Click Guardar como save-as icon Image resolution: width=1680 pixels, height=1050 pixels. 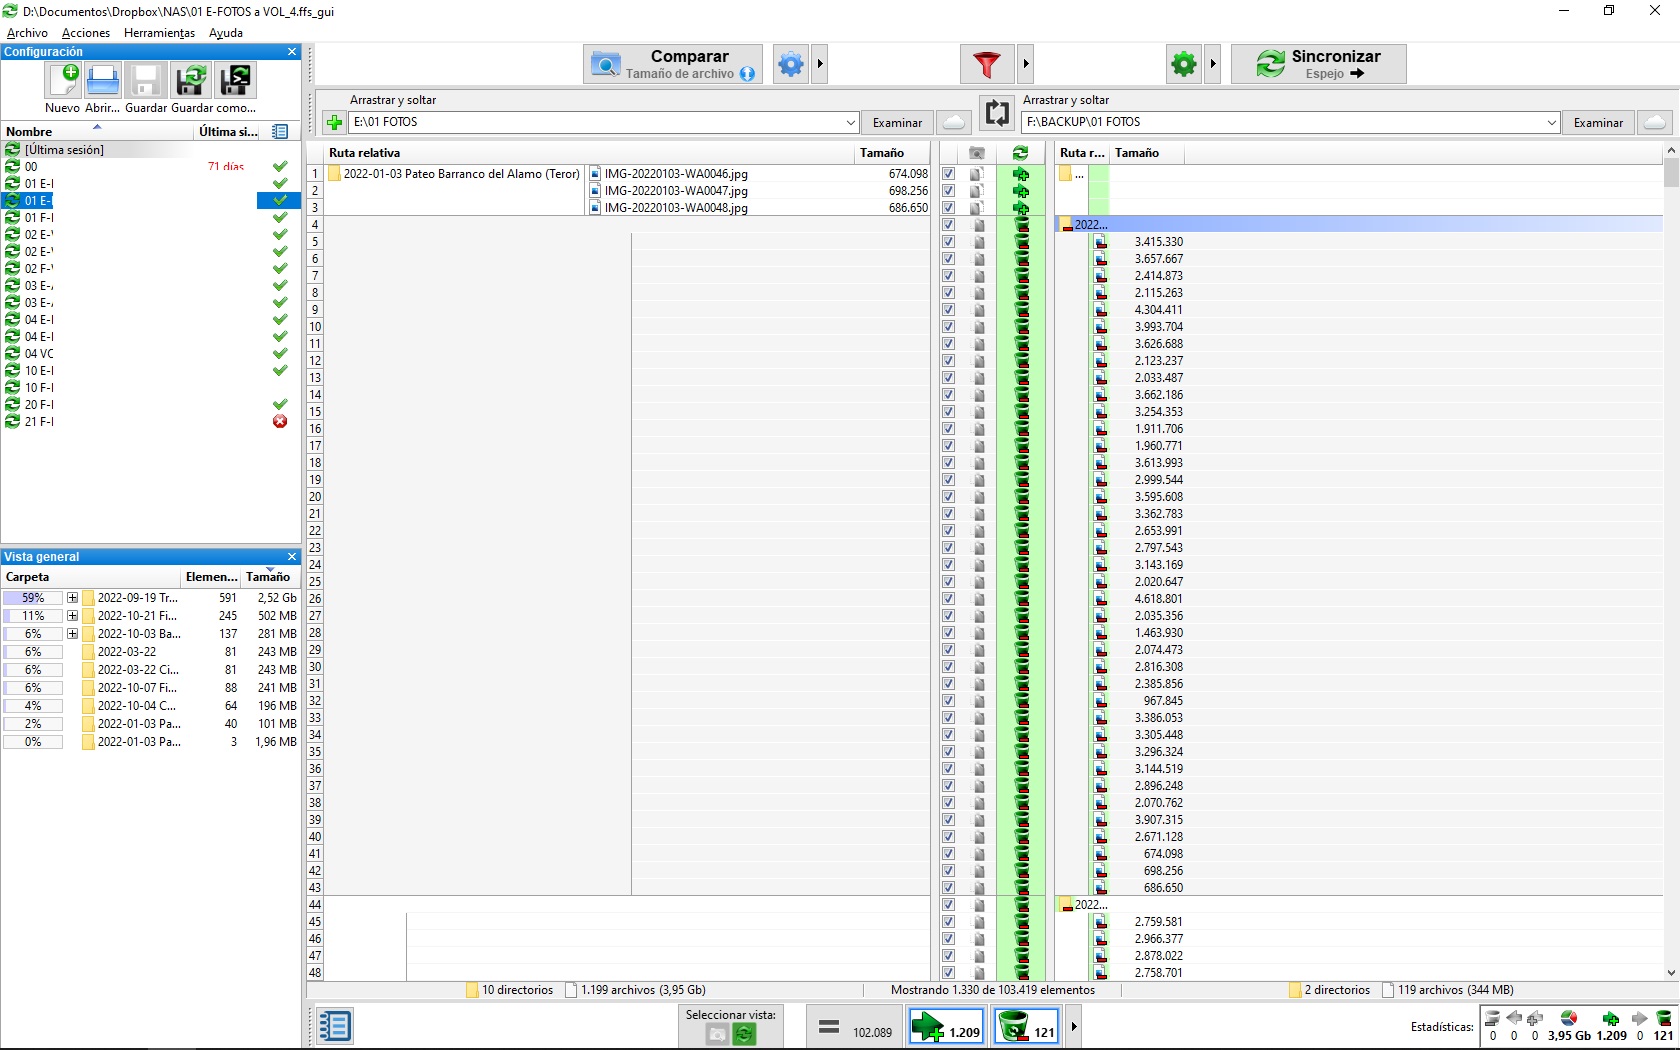[191, 80]
